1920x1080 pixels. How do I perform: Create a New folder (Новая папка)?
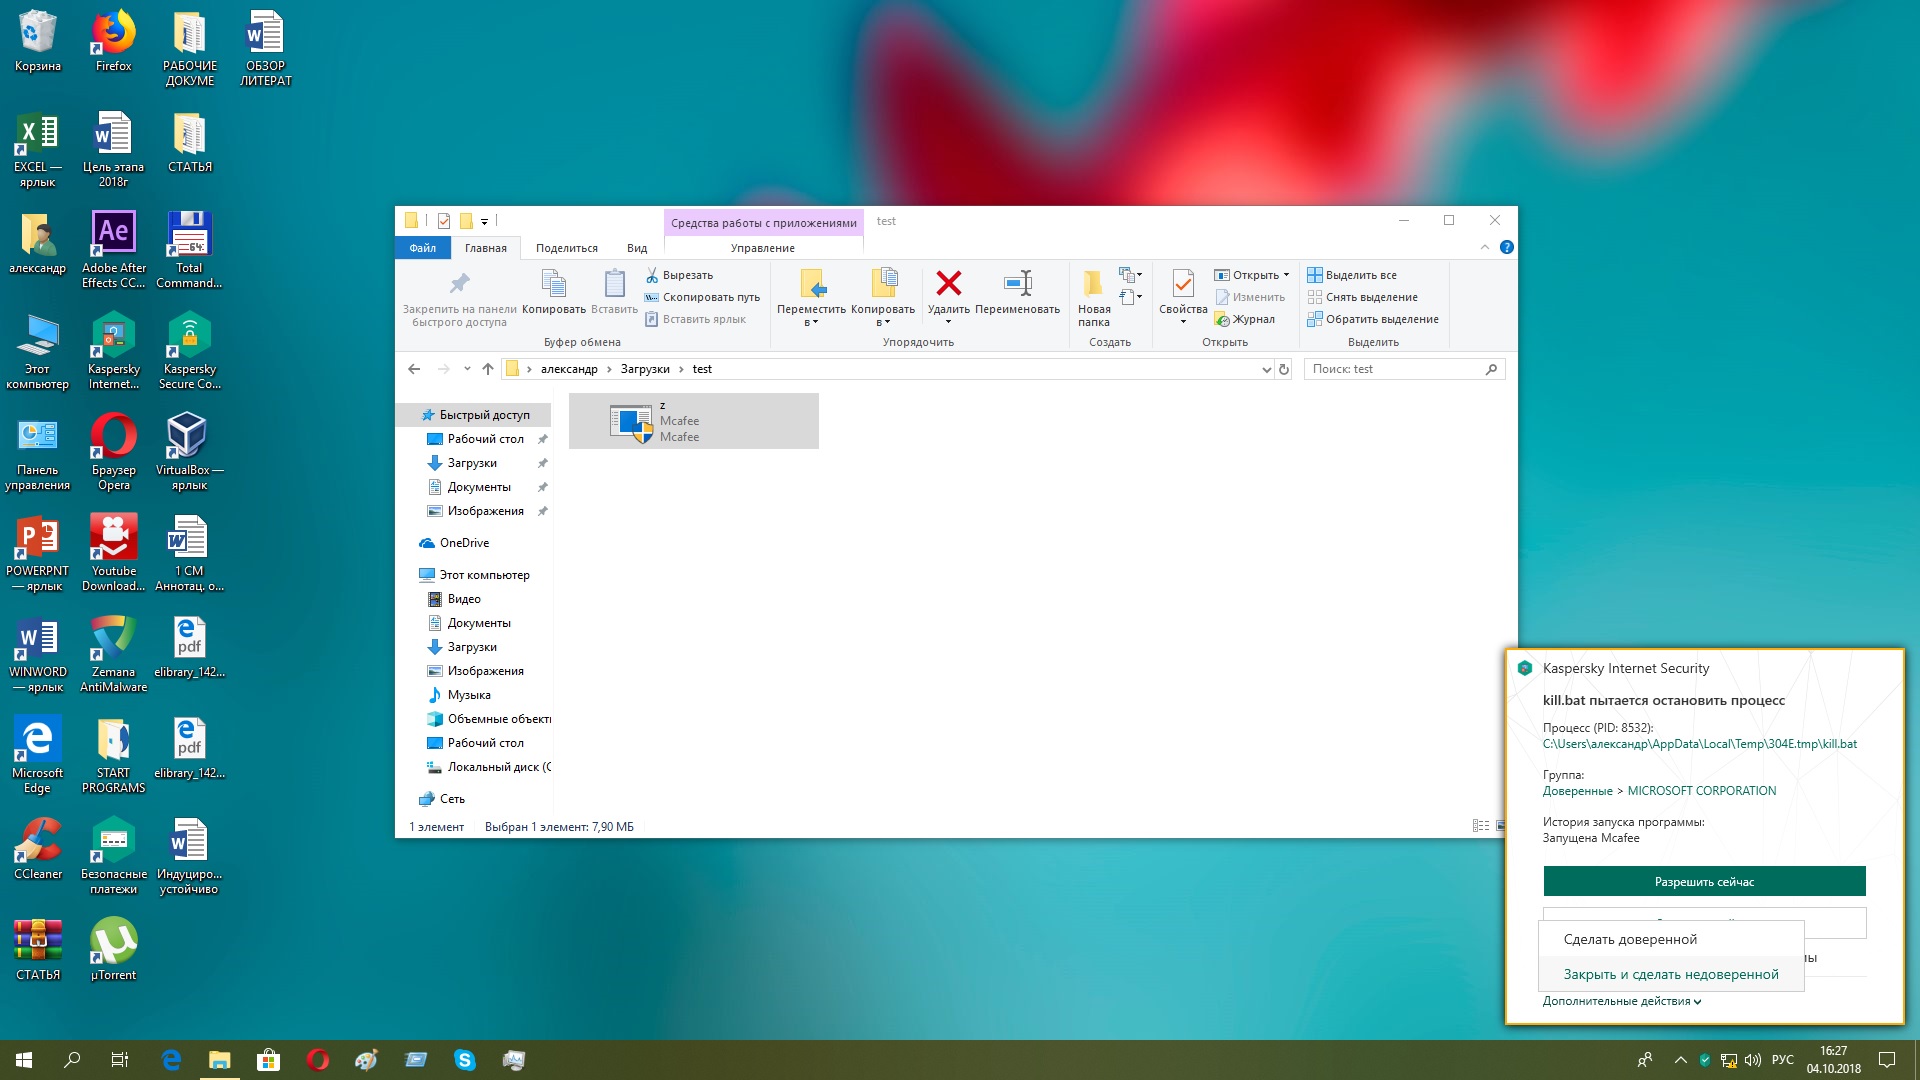click(x=1093, y=284)
